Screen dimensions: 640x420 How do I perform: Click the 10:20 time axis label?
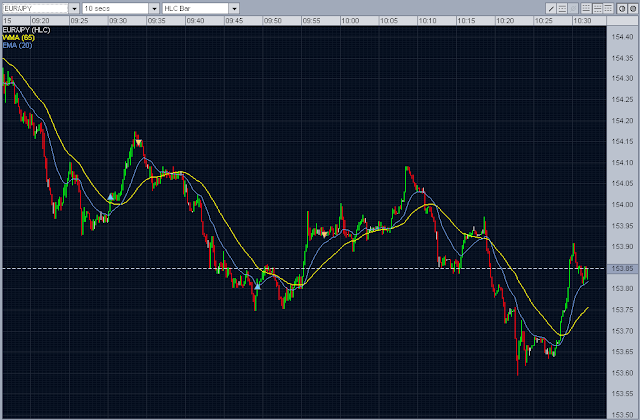coord(505,21)
